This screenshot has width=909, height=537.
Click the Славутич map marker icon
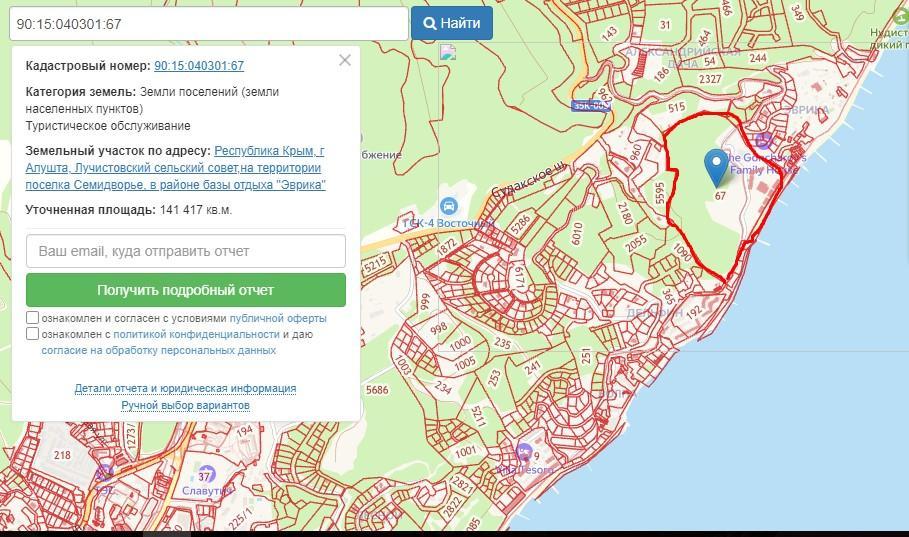coord(206,474)
